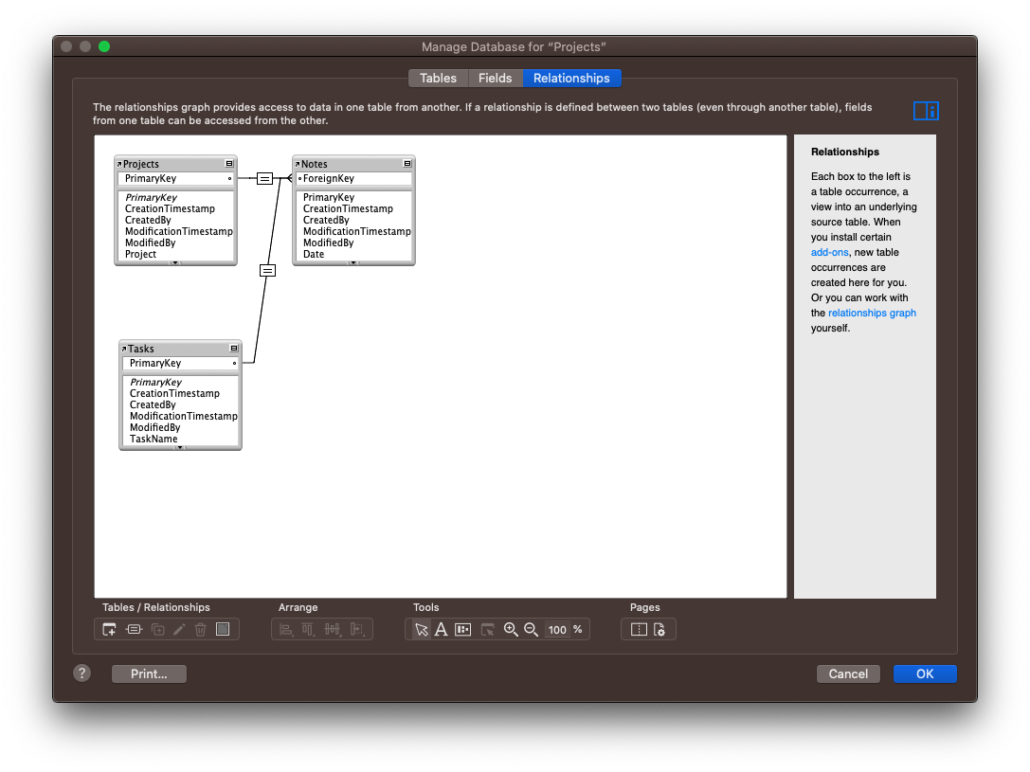1030x772 pixels.
Task: Click the zoom percentage field
Action: (557, 629)
